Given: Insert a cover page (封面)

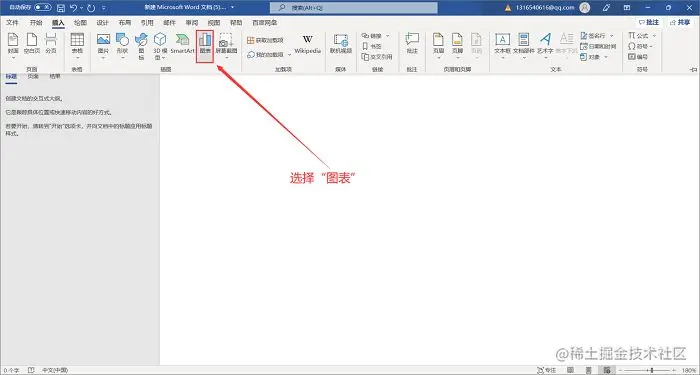Looking at the screenshot, I should click(13, 45).
